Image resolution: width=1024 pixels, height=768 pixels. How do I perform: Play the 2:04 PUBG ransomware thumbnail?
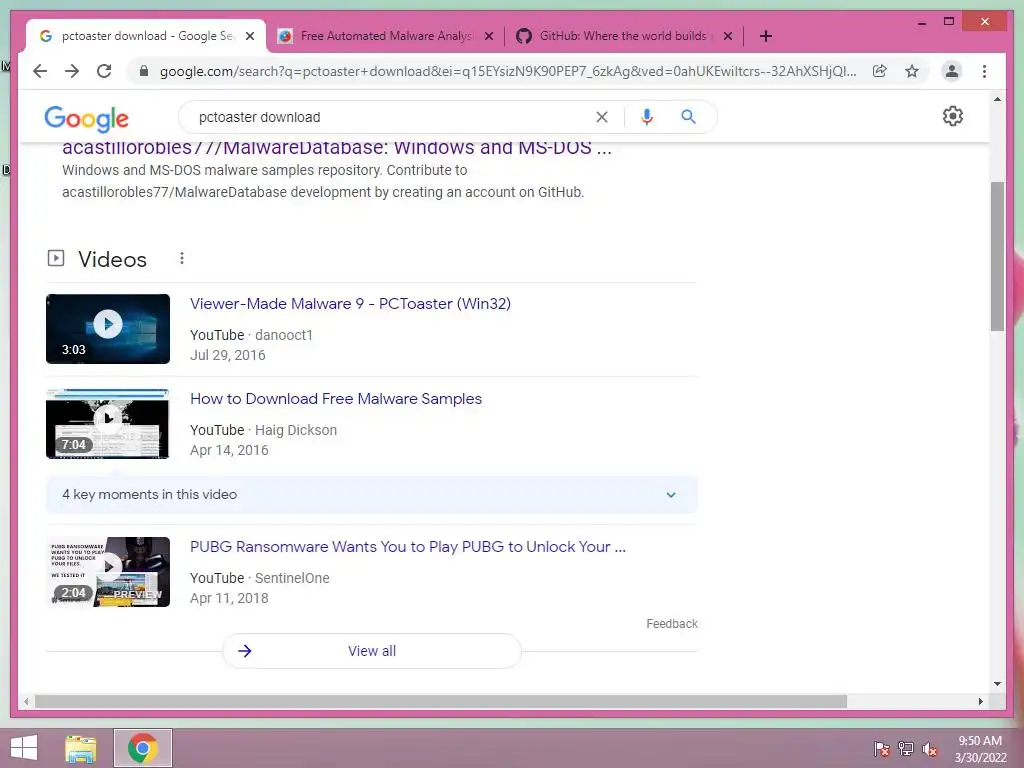108,572
